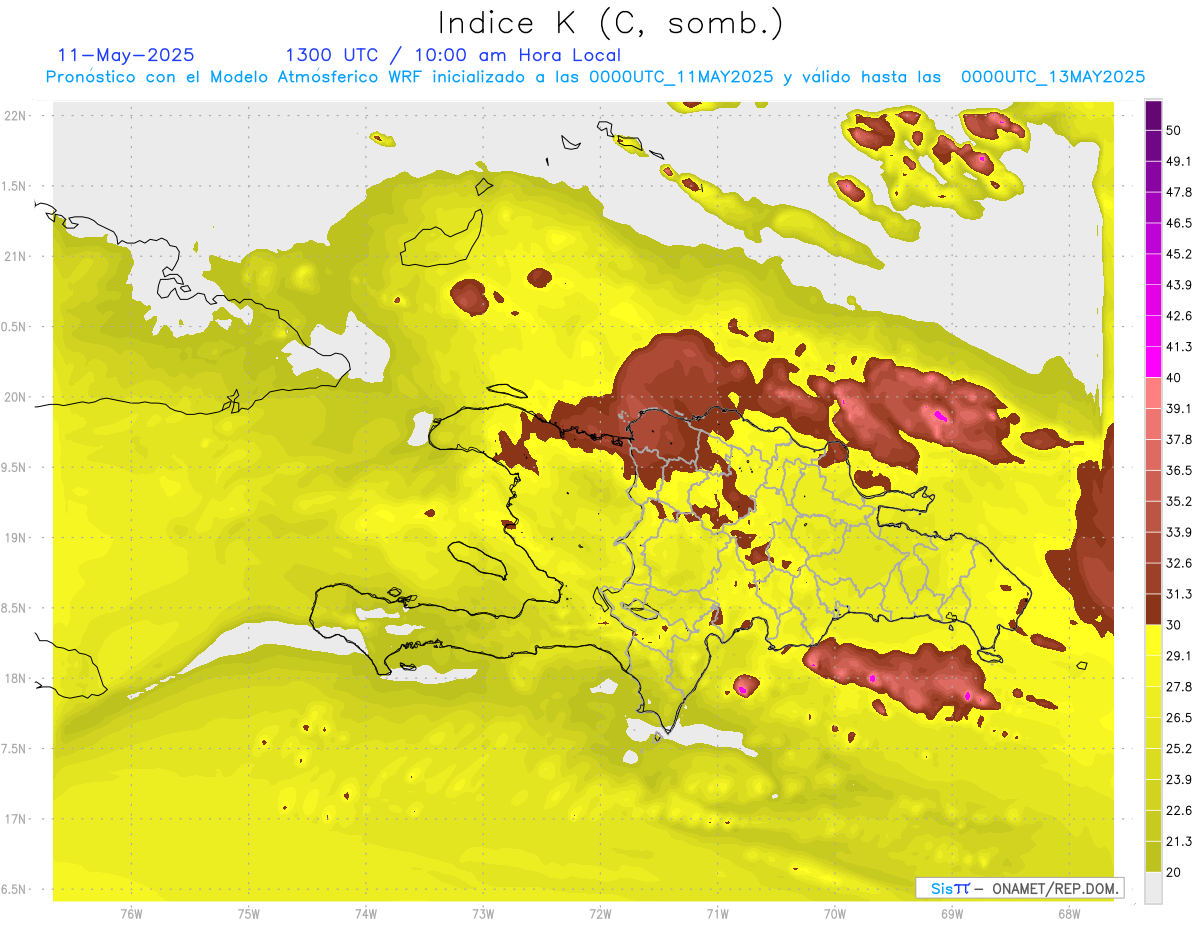
Task: Click the colorbar value "20"
Action: (x=1174, y=872)
